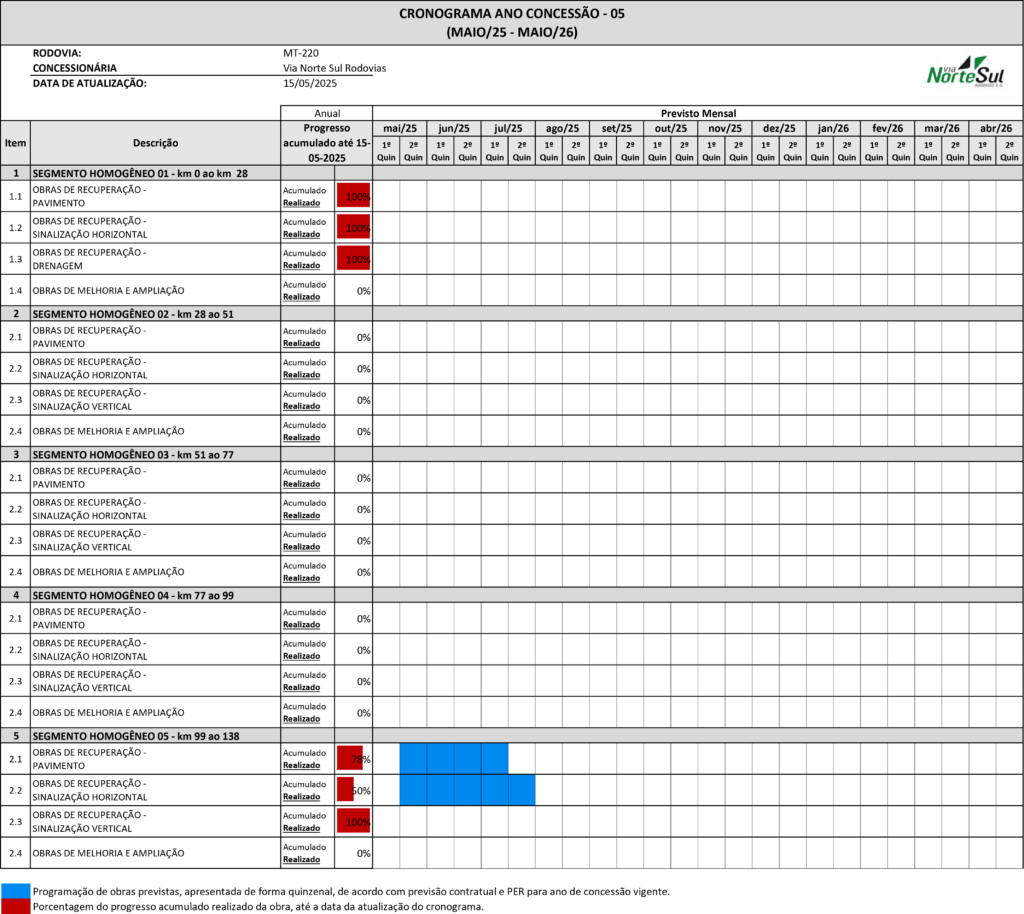Click 'SEGMENTO HOMOGÊNEO 01 - km 0 ao km 28'
The width and height of the screenshot is (1024, 914).
140,174
